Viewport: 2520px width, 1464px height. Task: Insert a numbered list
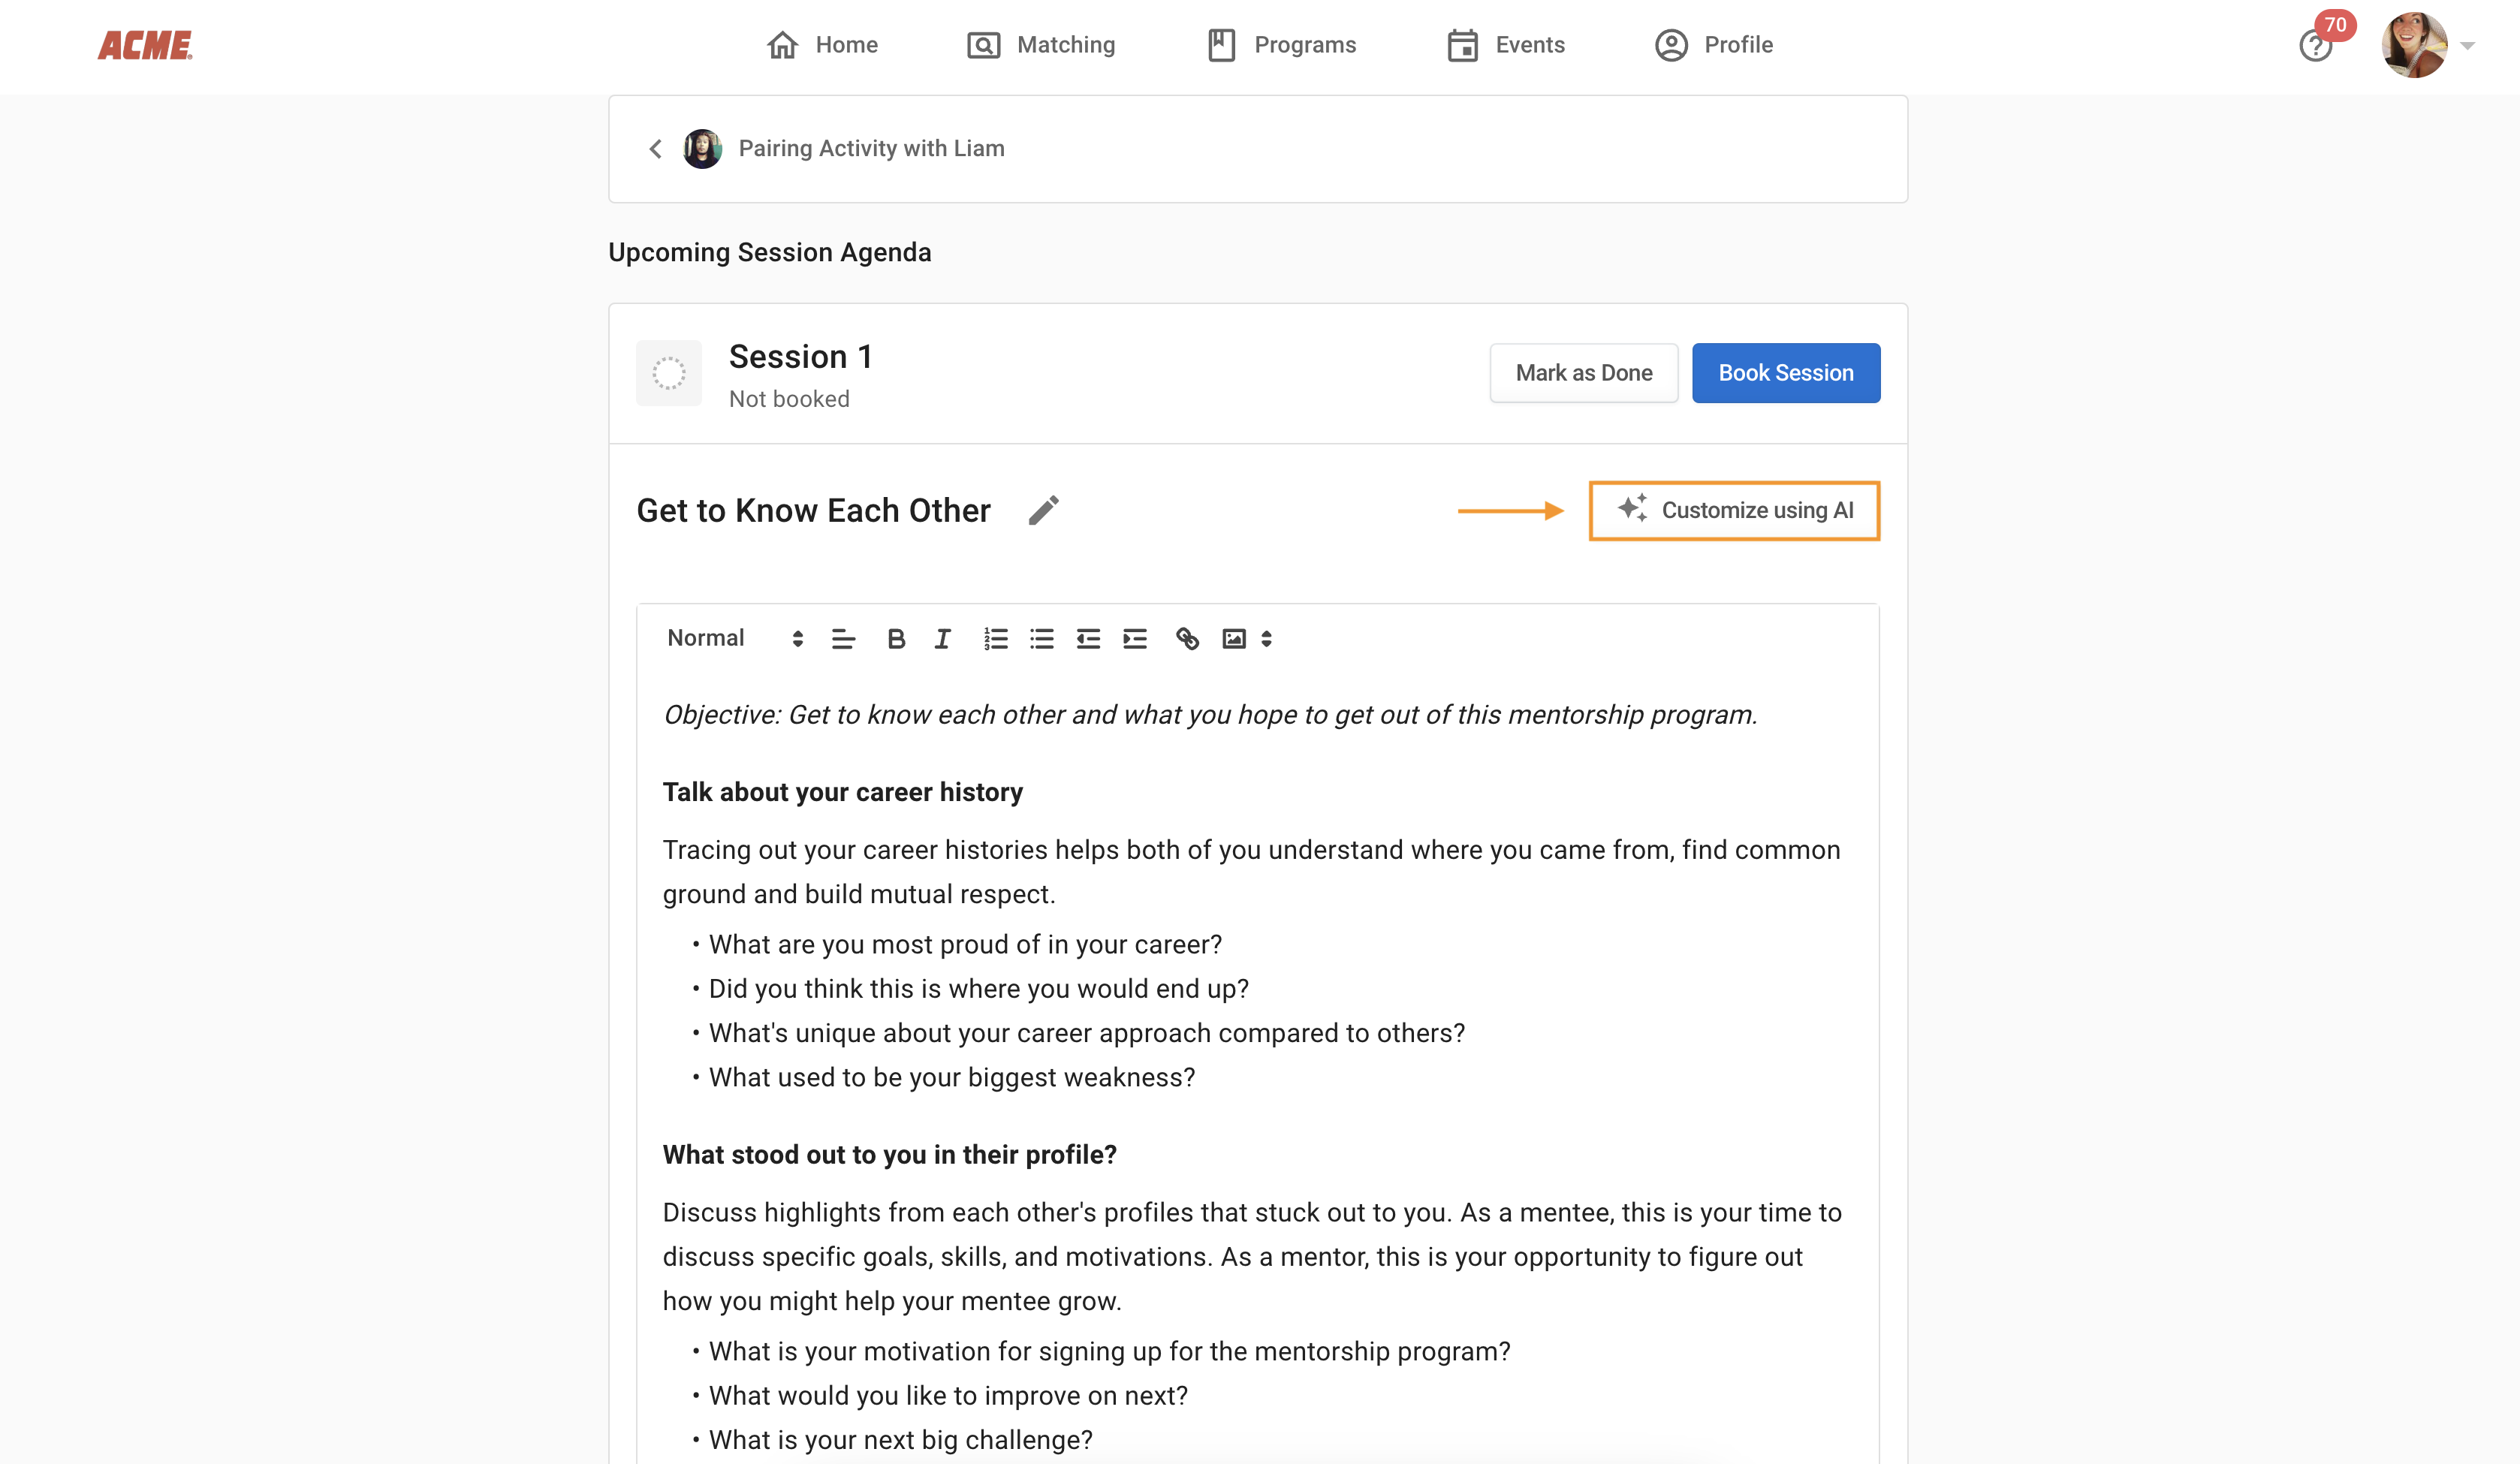[995, 639]
